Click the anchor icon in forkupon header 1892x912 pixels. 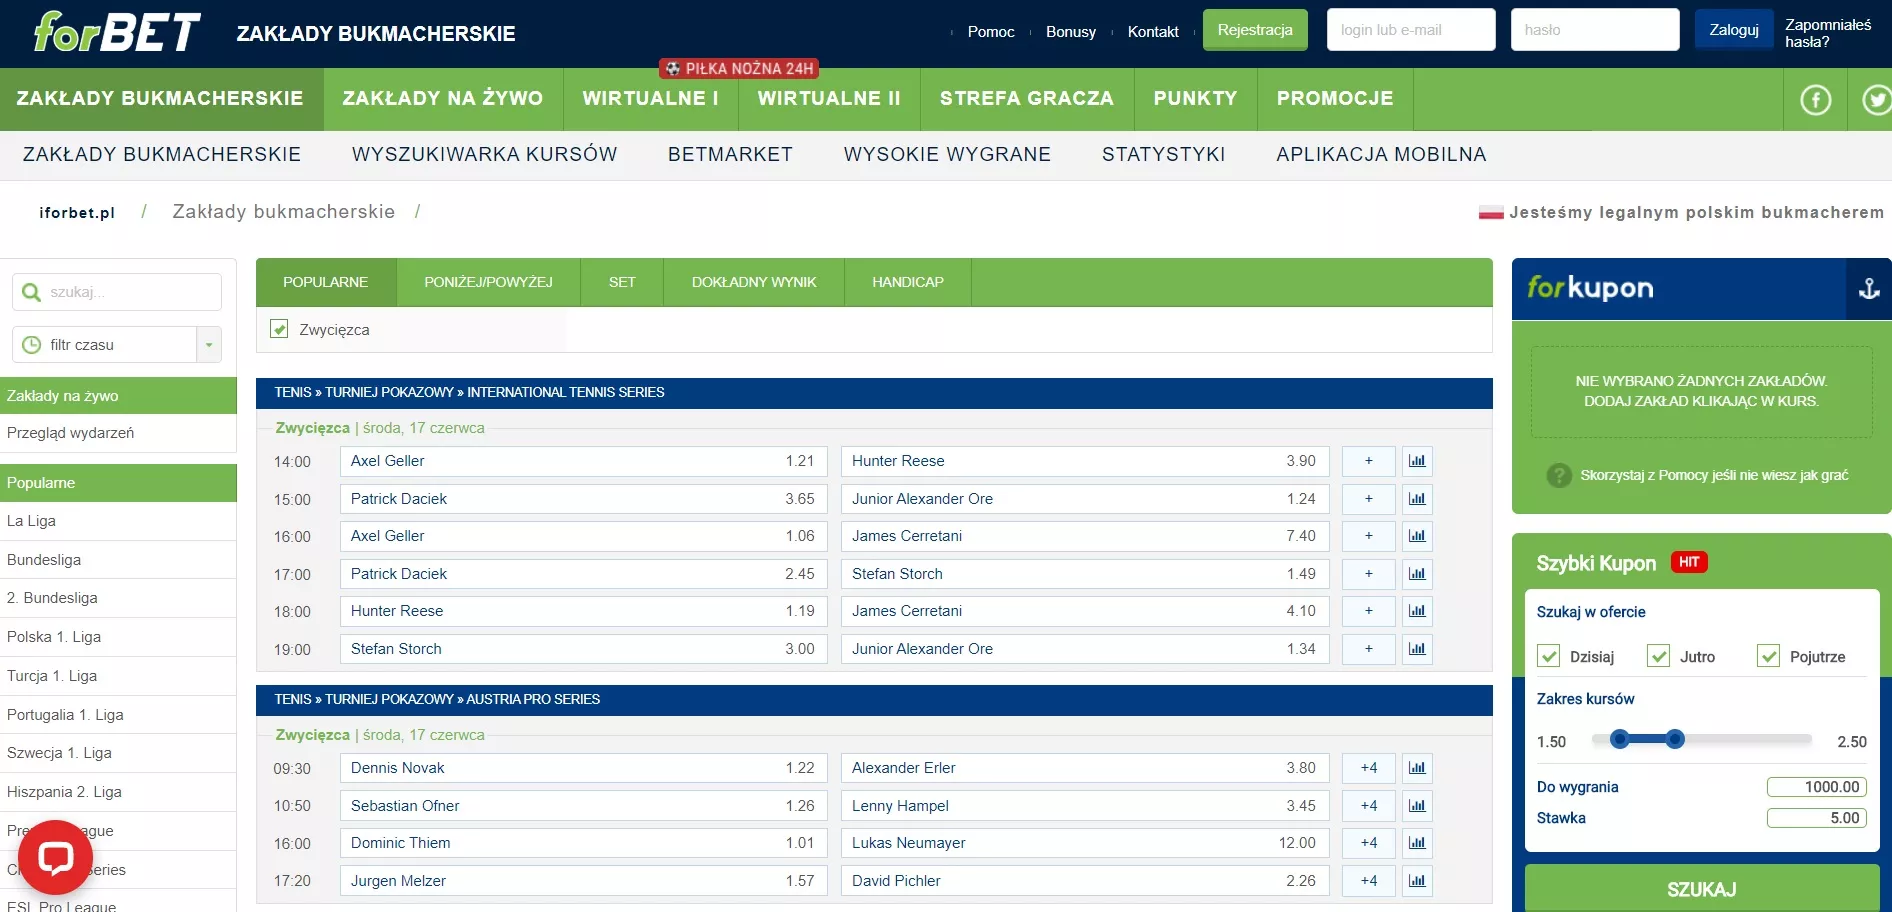pyautogui.click(x=1868, y=289)
